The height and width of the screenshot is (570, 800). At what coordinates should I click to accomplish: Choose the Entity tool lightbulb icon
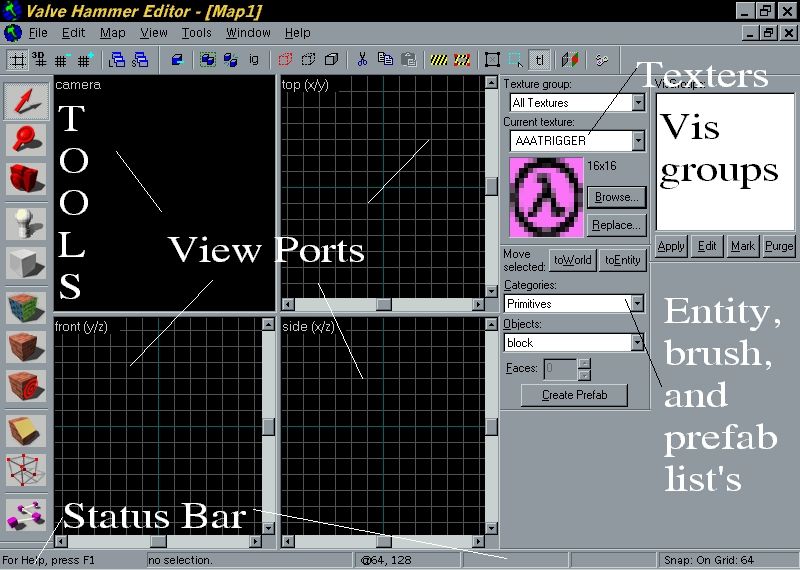point(26,224)
